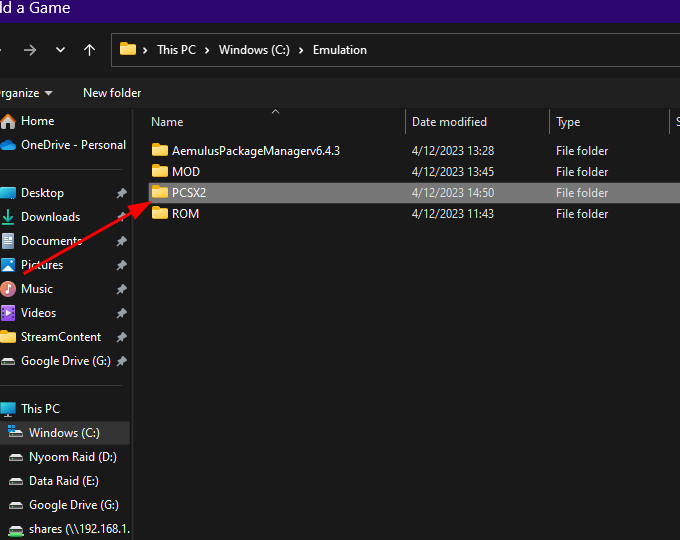Screen dimensions: 680x540
Task: Click the pin icon beside Videos
Action: pyautogui.click(x=121, y=313)
